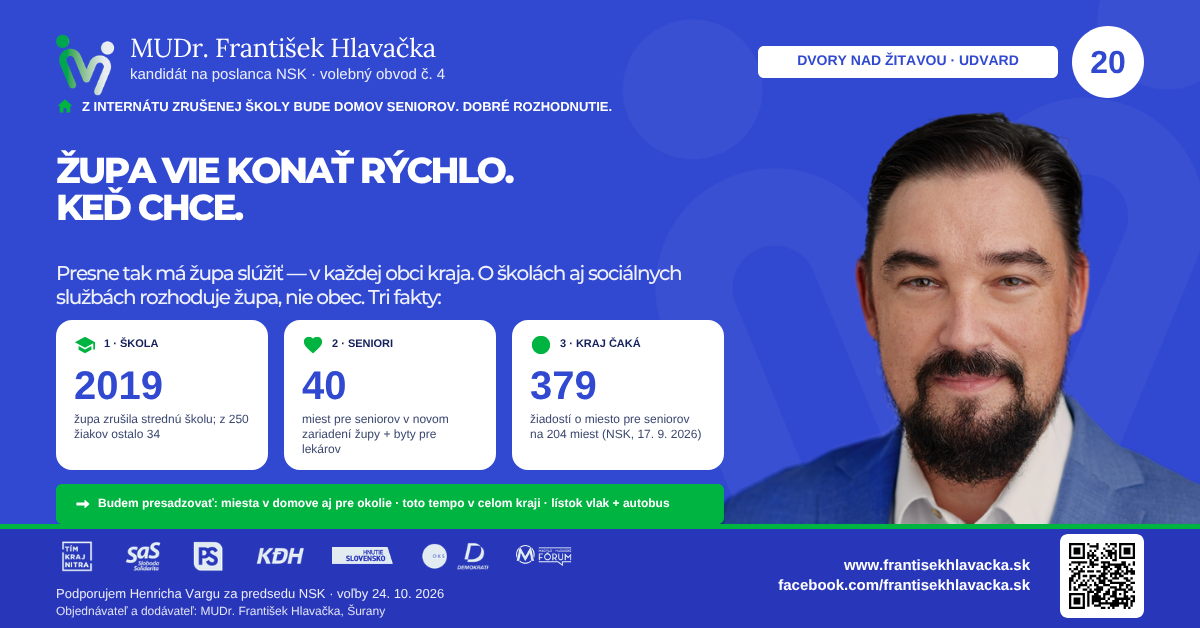Image resolution: width=1200 pixels, height=628 pixels.
Task: Open the facebook.com/frantisekhlavacka.sk link
Action: click(x=904, y=585)
